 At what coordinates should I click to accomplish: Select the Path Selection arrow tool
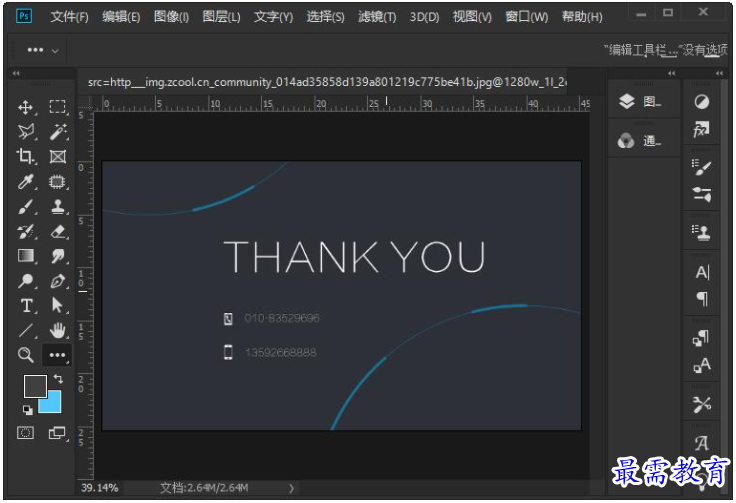point(58,305)
